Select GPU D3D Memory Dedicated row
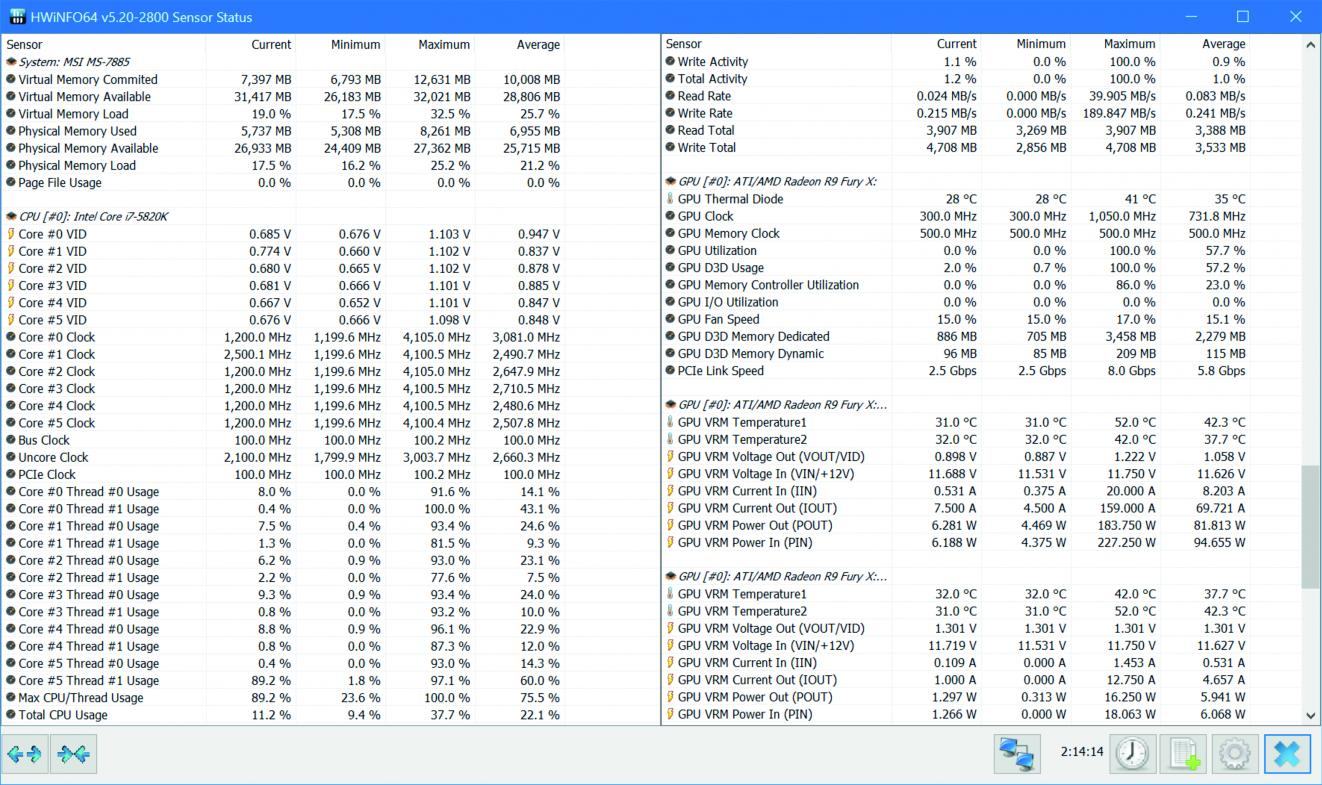The height and width of the screenshot is (785, 1322). pos(956,337)
